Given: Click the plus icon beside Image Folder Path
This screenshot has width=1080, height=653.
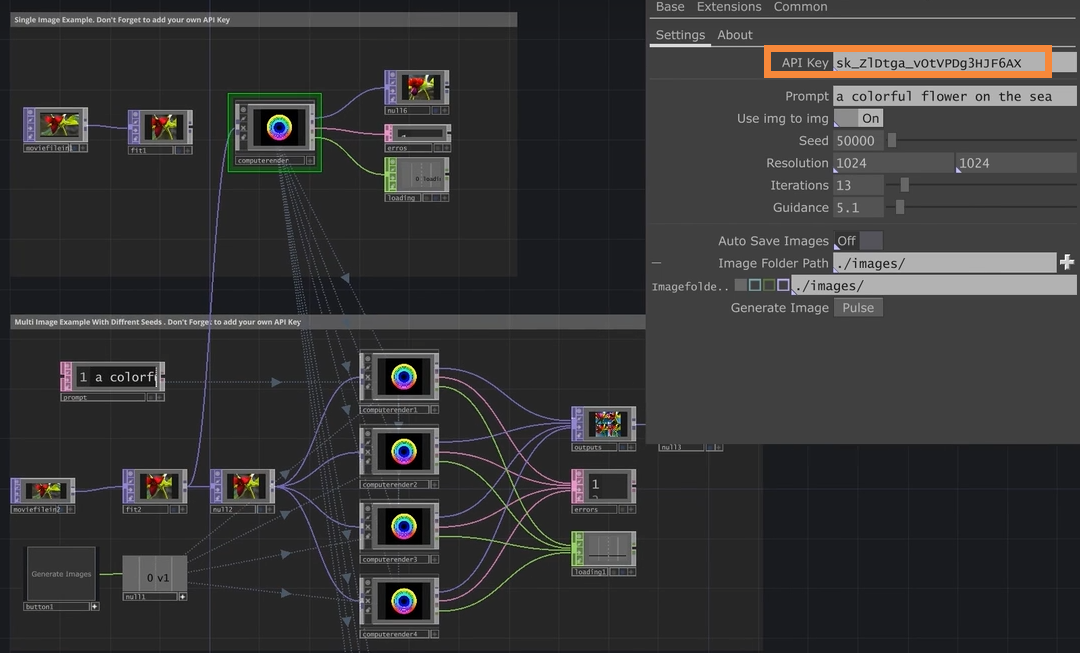Looking at the screenshot, I should coord(1066,262).
